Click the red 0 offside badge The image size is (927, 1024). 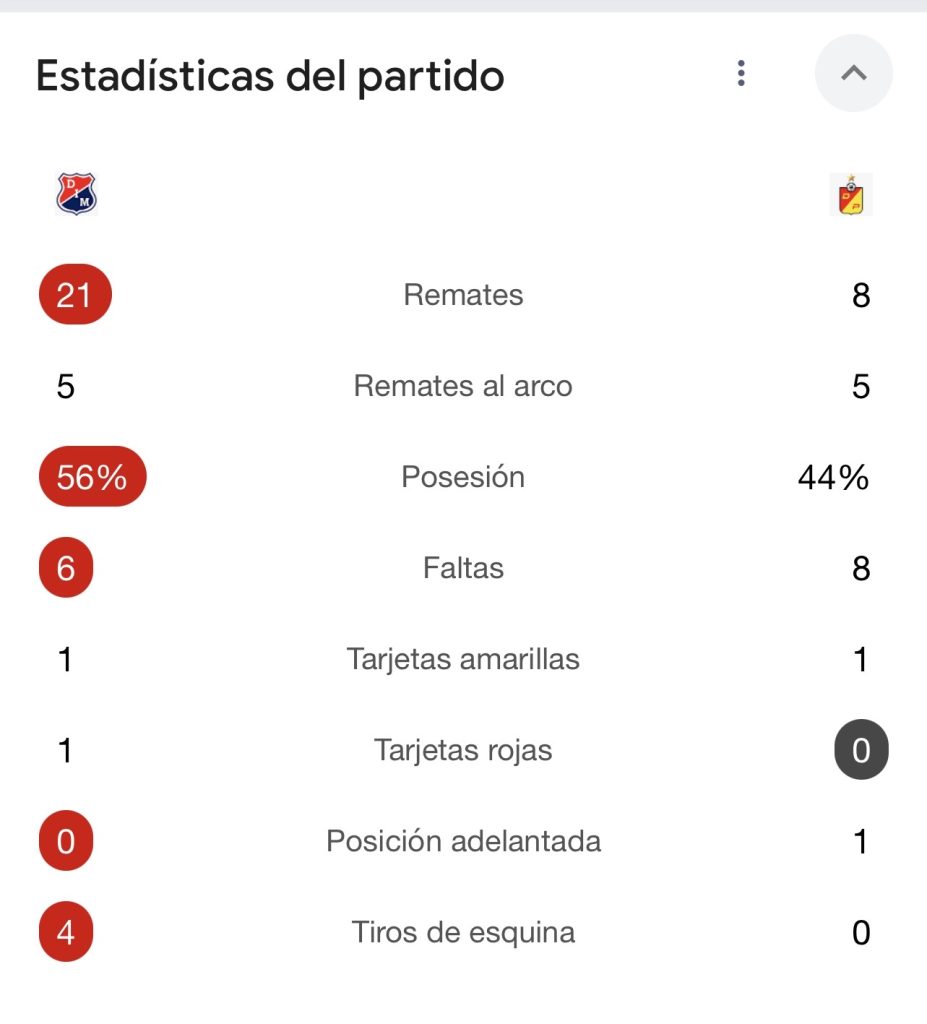[66, 841]
